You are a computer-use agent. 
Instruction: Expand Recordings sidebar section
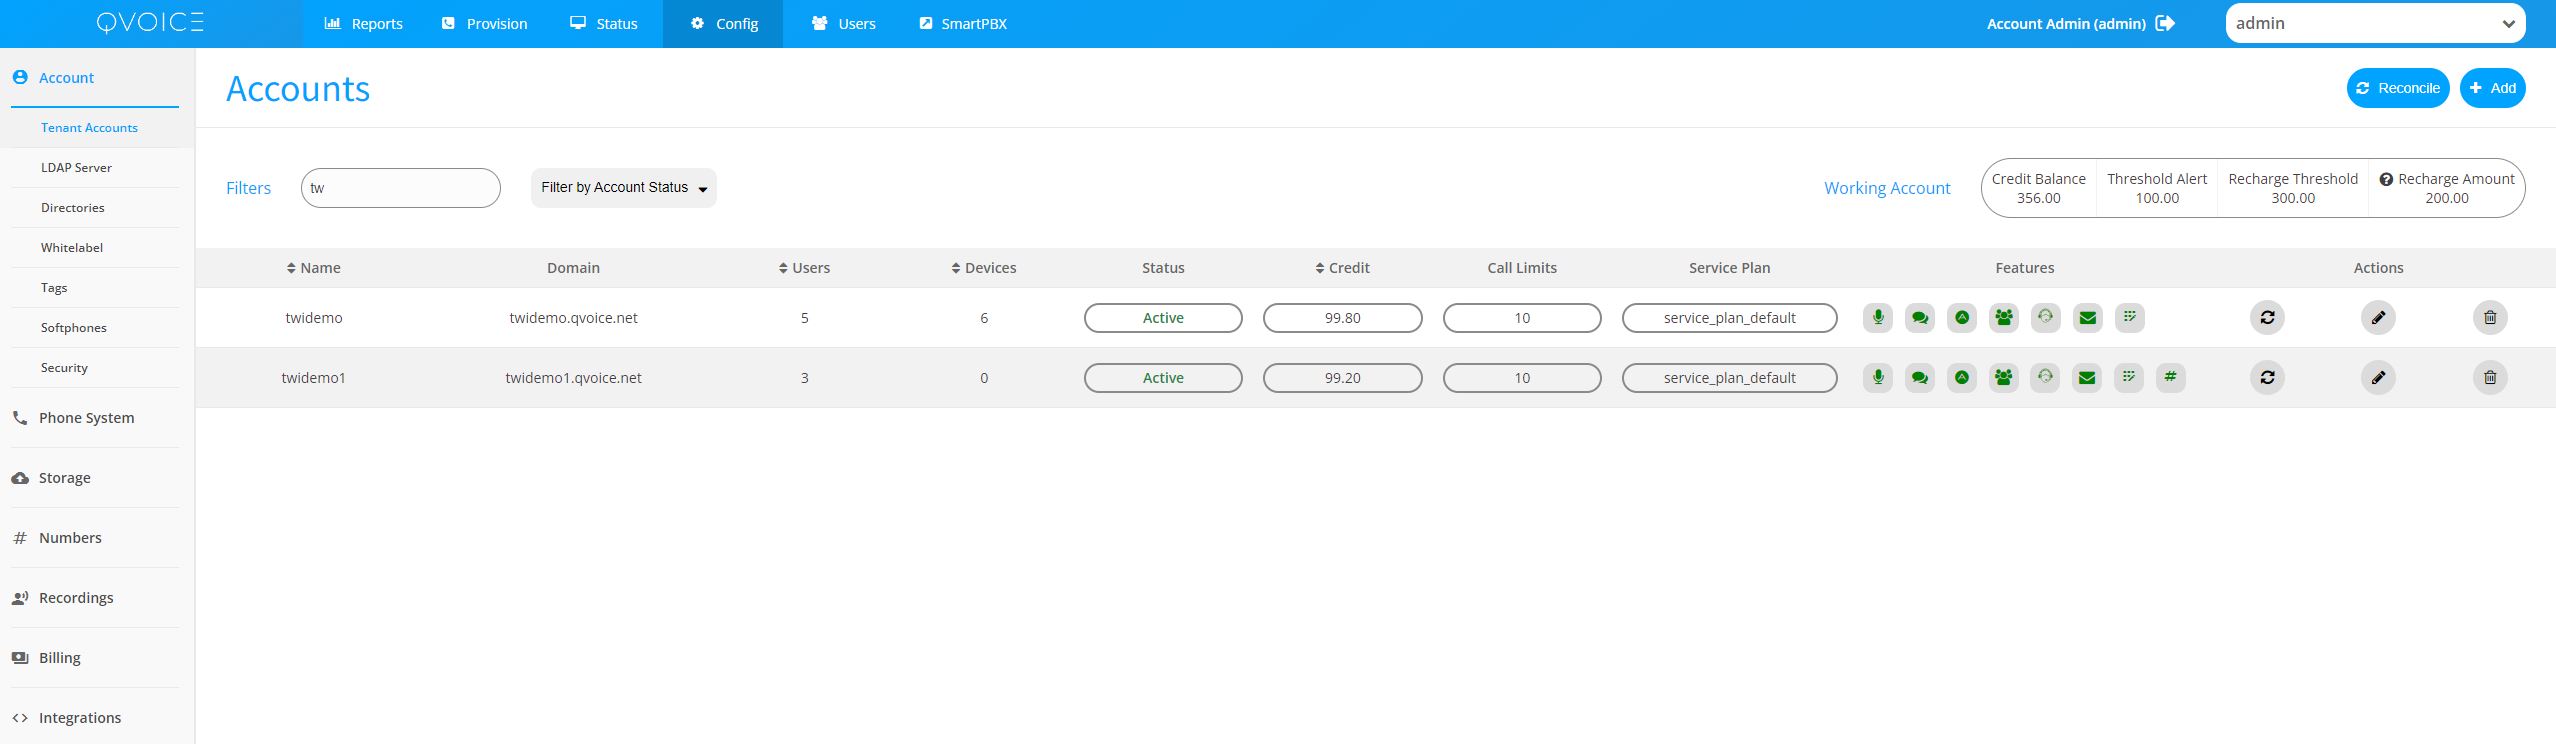(76, 598)
